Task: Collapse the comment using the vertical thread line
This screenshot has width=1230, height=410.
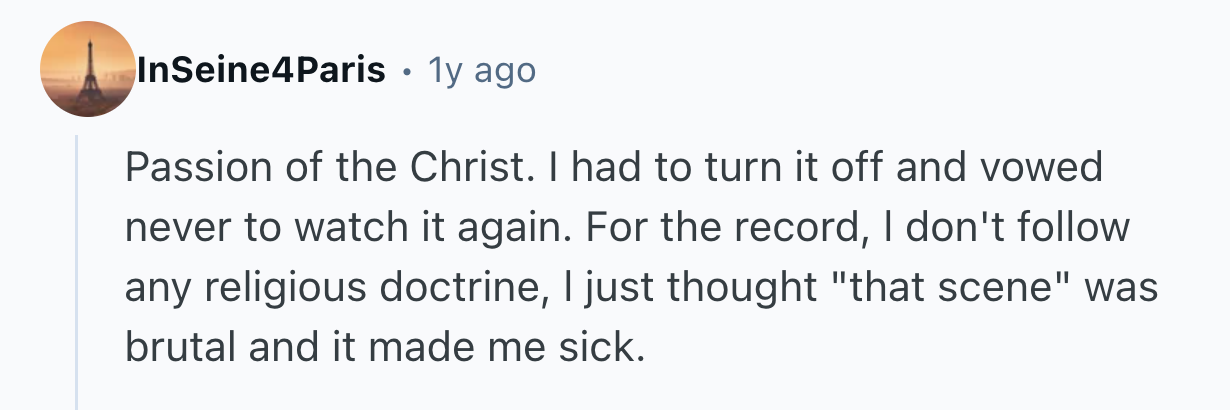Action: [x=77, y=270]
